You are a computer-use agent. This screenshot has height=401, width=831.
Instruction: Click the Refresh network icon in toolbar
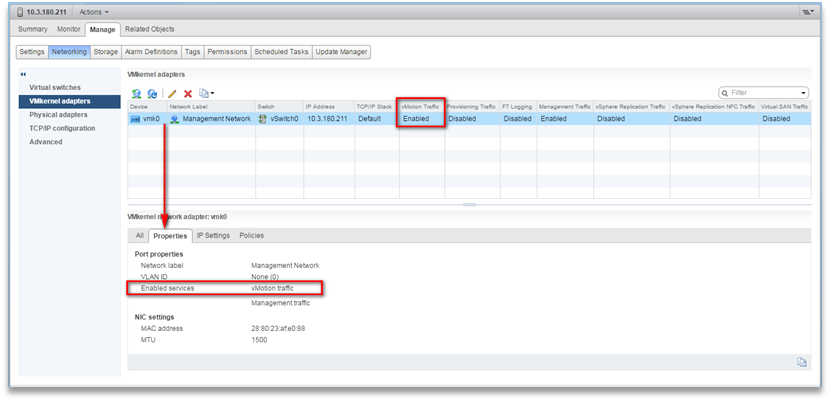[152, 93]
